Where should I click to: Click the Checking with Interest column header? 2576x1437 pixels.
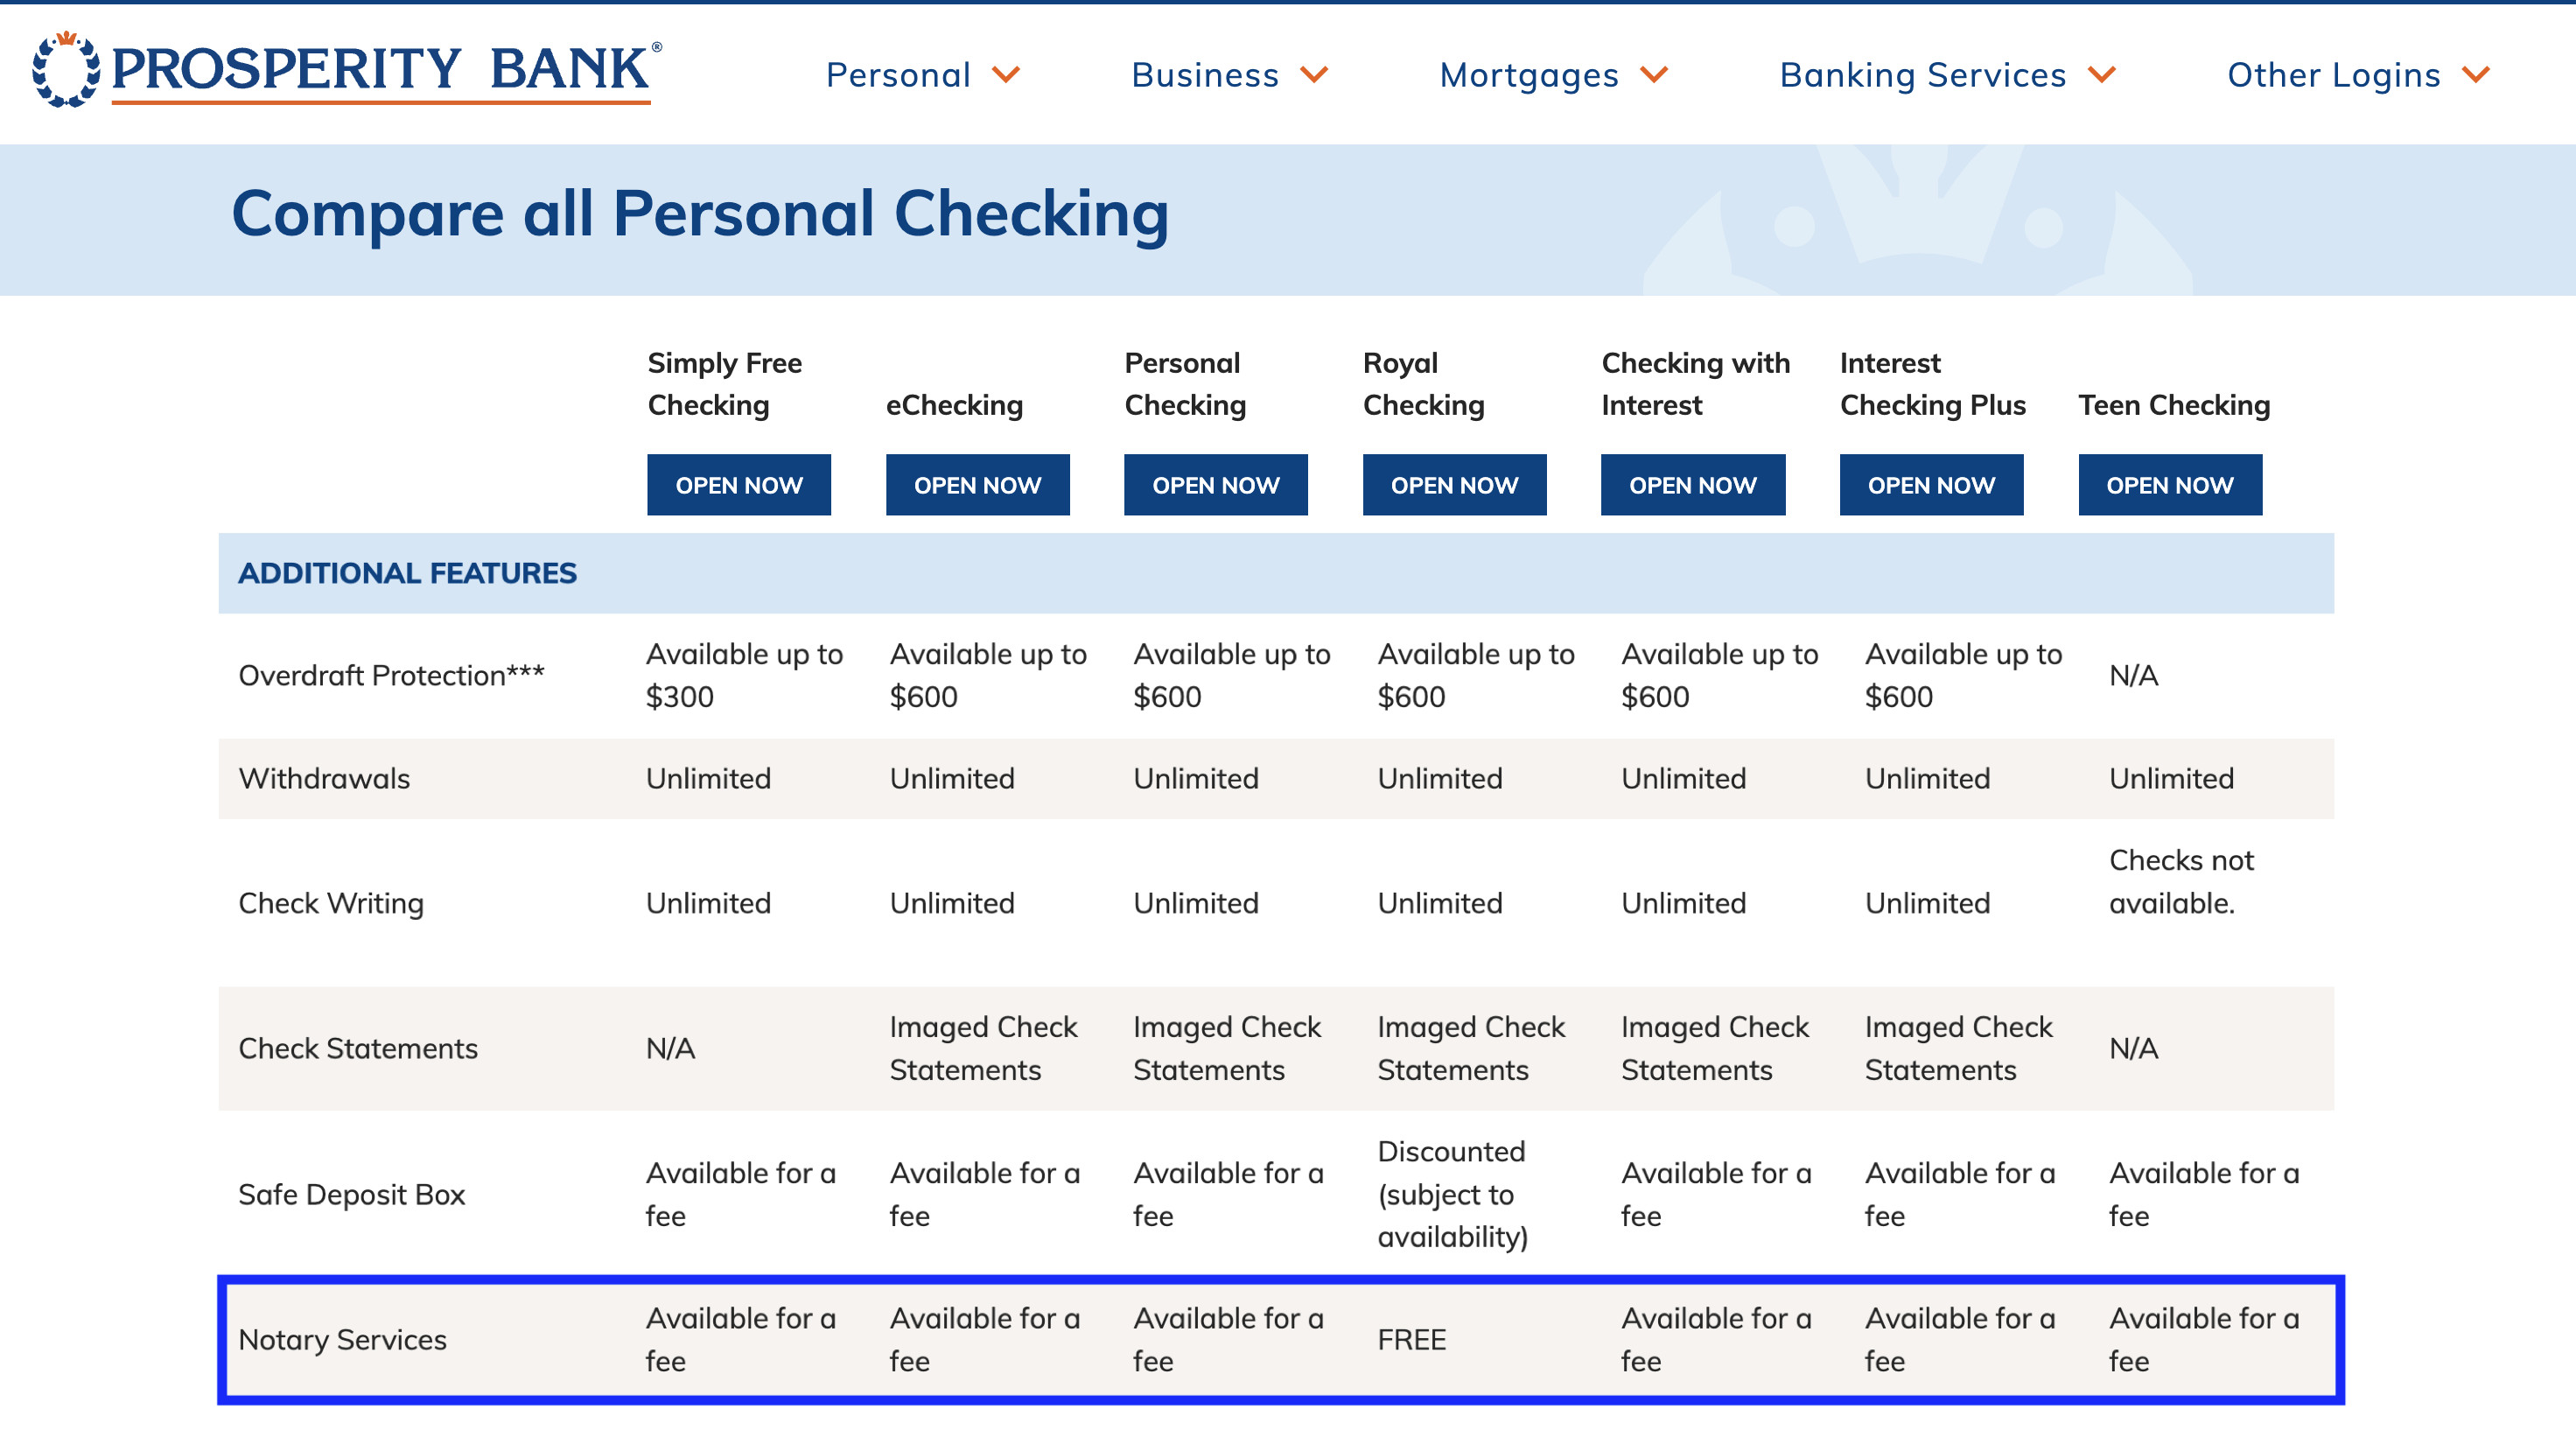(x=1695, y=384)
